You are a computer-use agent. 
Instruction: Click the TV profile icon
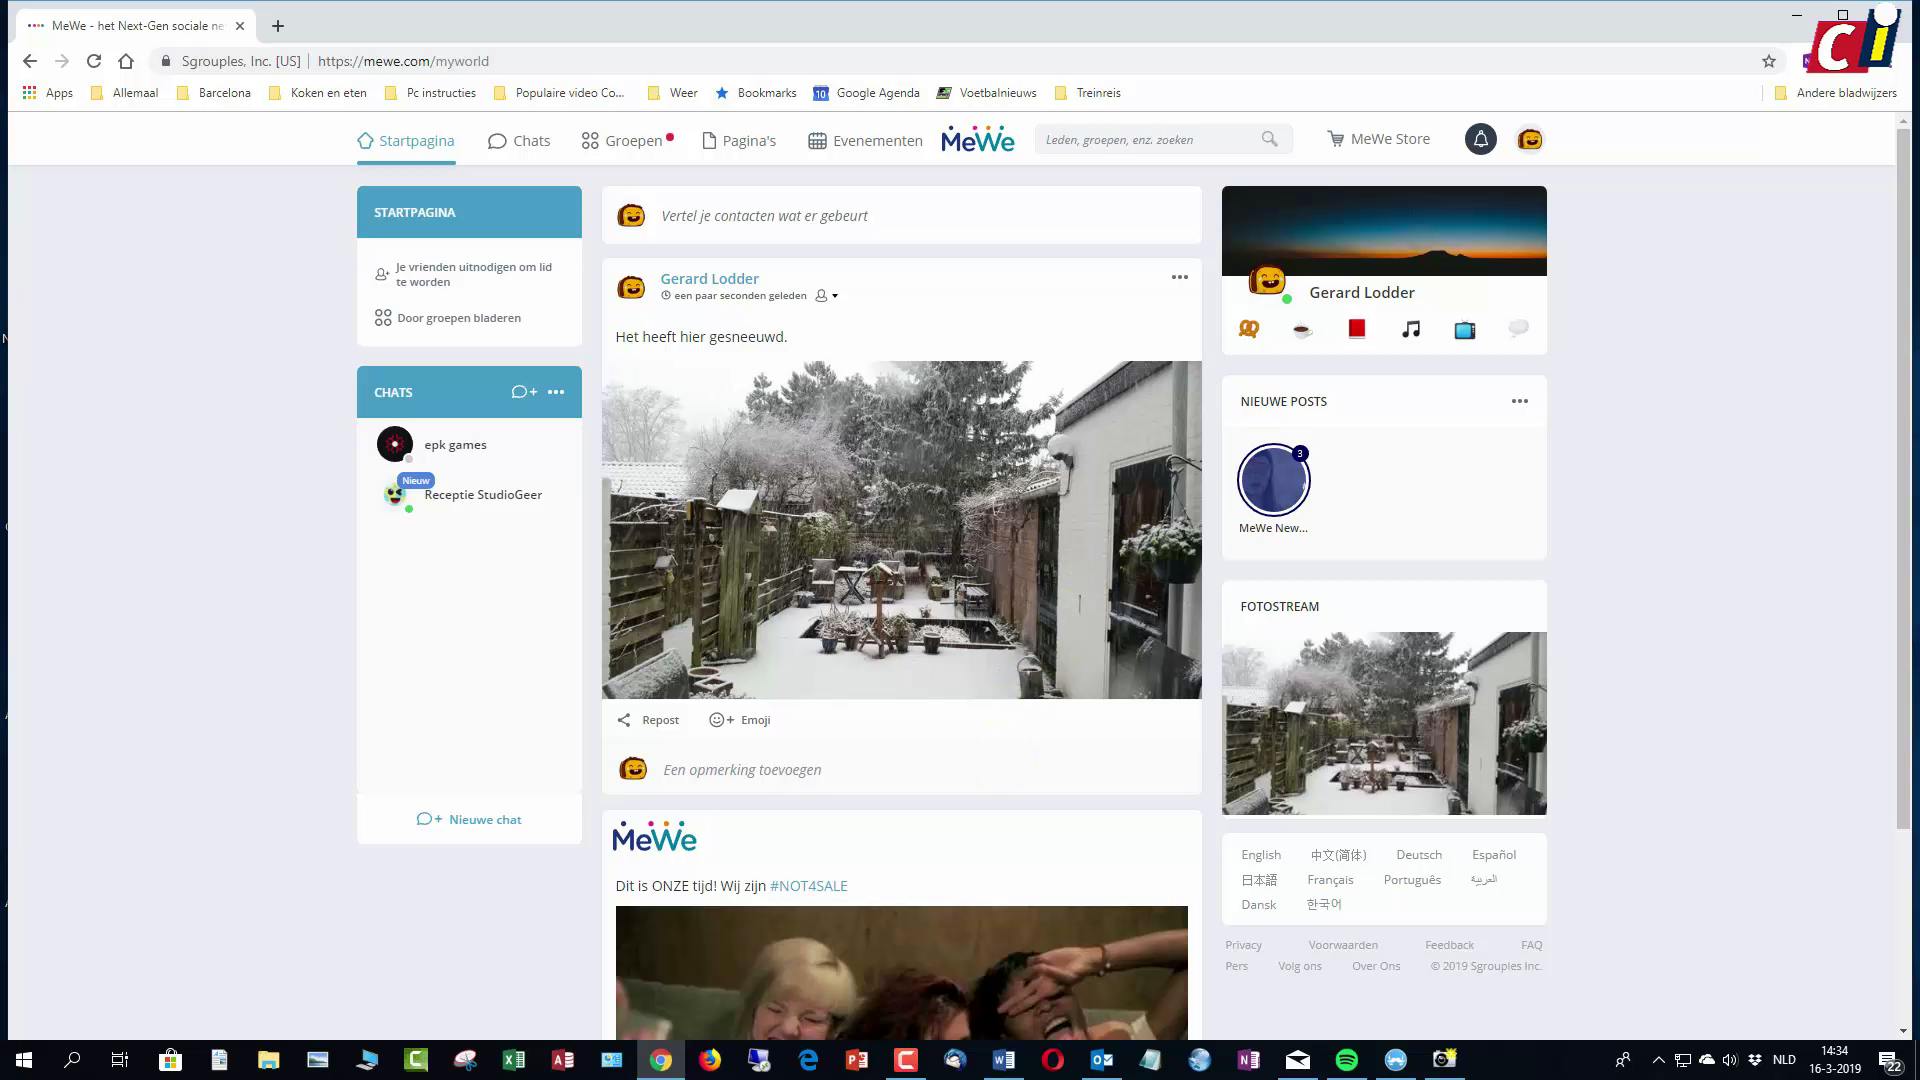1464,329
